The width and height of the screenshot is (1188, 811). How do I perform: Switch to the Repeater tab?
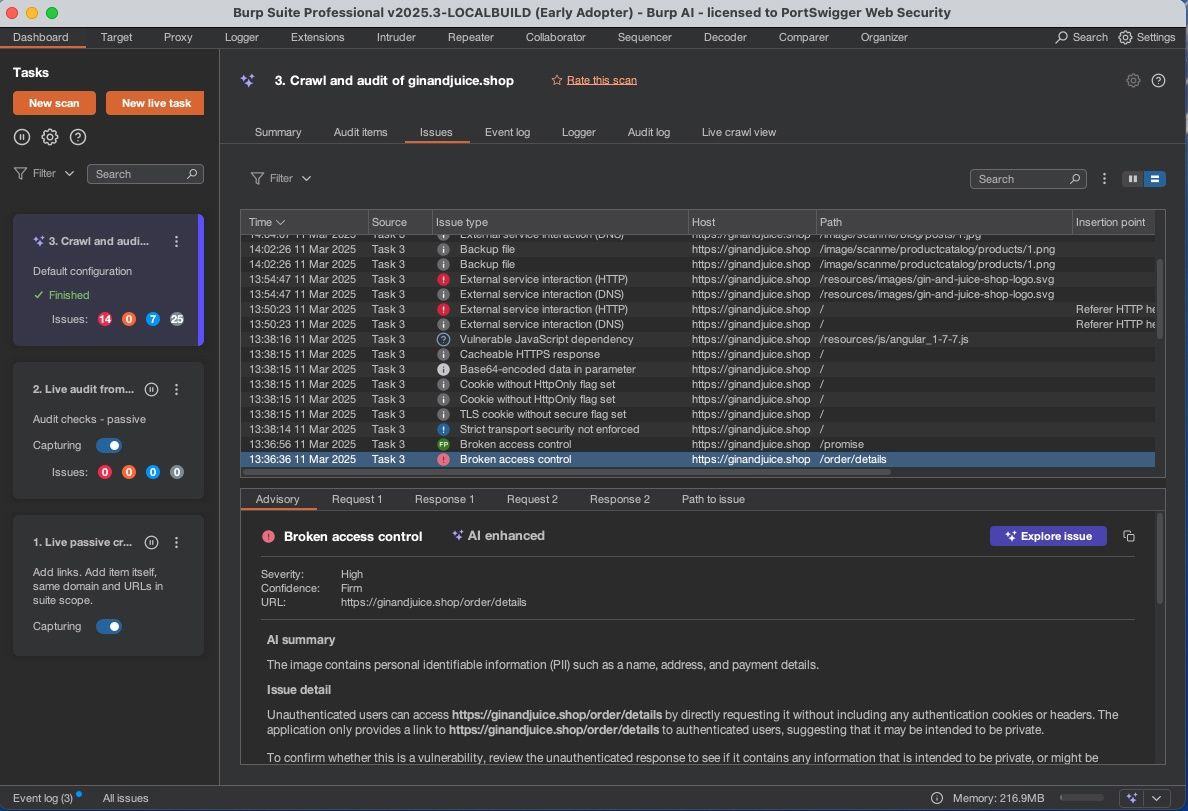point(470,37)
